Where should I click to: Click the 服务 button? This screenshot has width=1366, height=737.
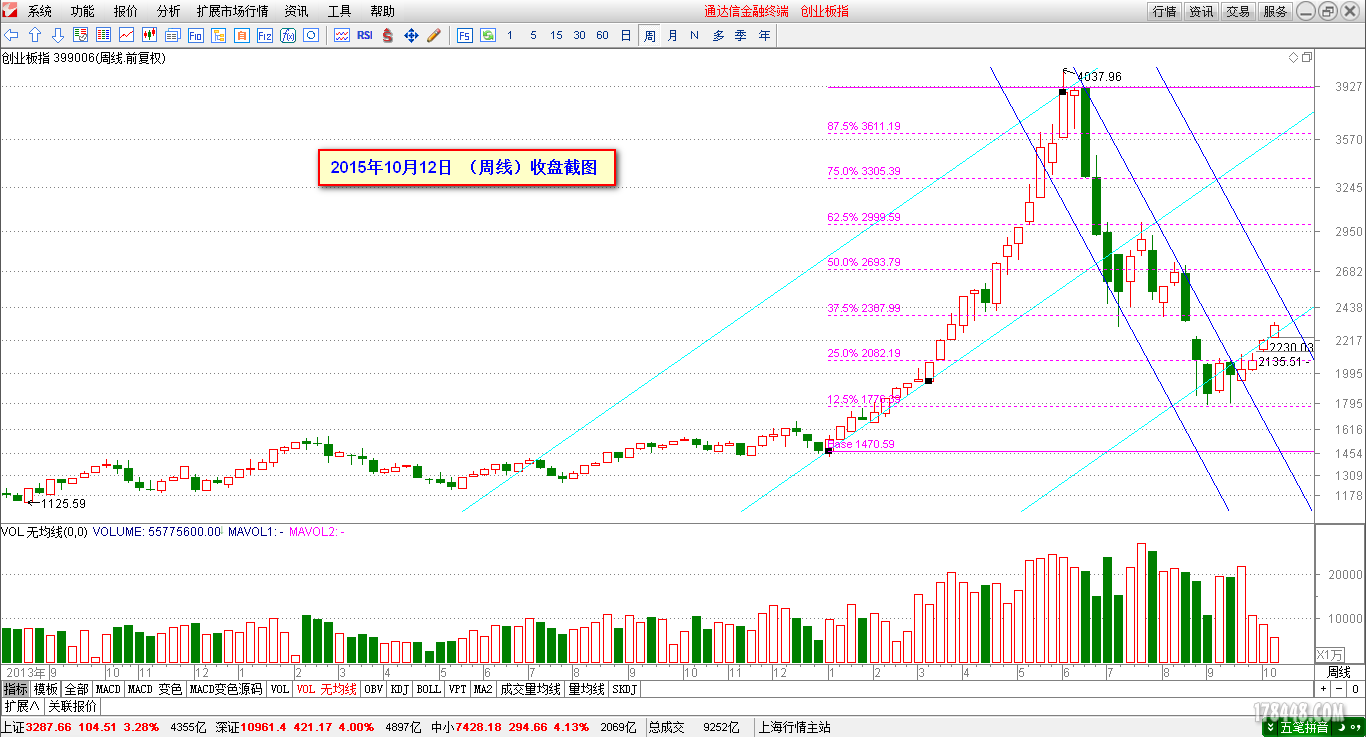point(1275,11)
